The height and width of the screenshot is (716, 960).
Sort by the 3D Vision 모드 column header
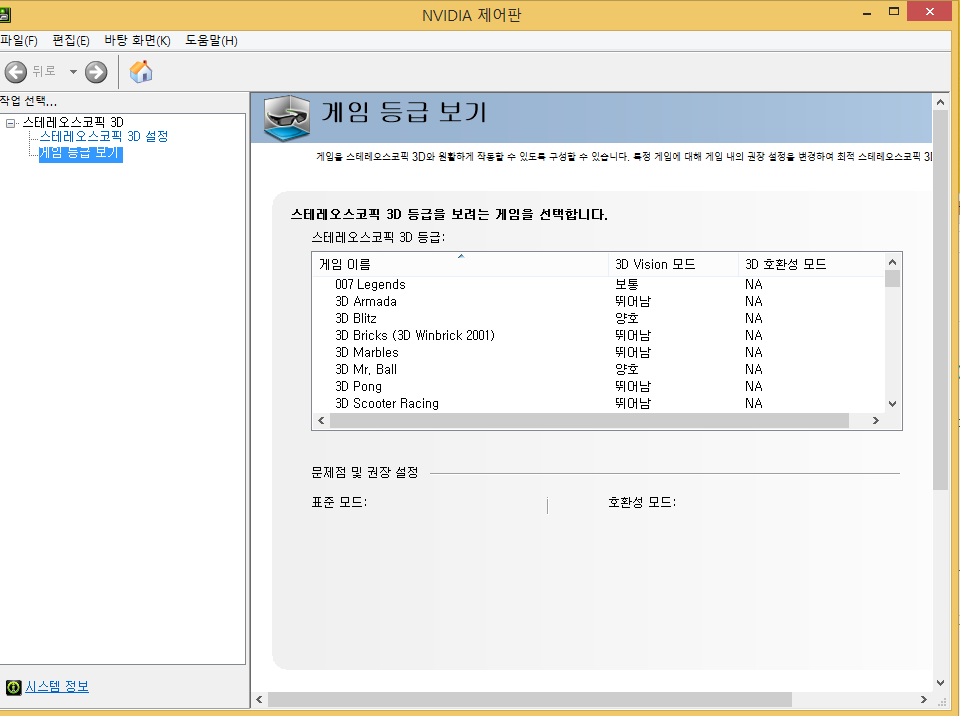click(x=673, y=265)
